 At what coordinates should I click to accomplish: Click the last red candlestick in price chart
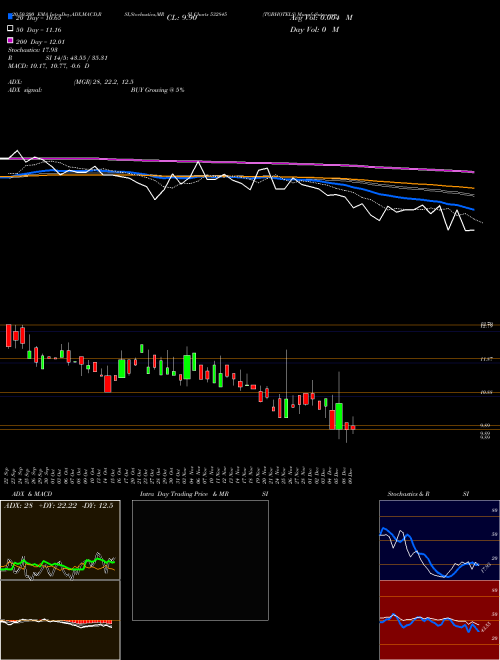pos(353,427)
